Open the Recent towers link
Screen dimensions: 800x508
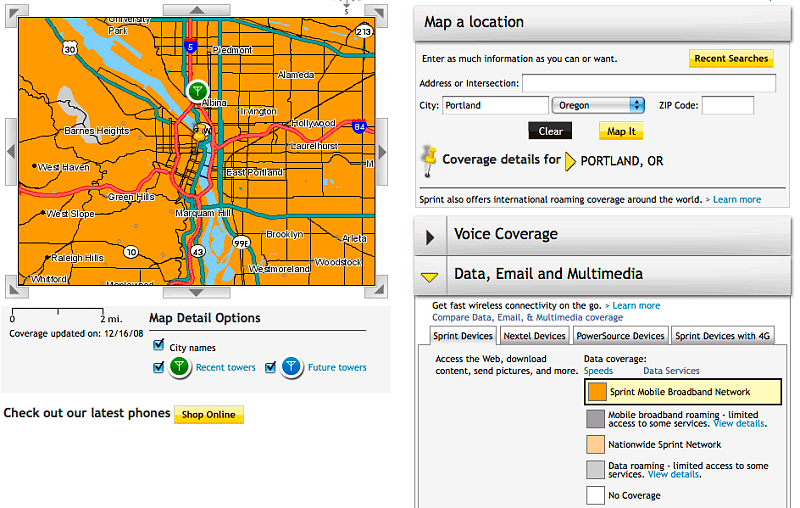pos(226,367)
